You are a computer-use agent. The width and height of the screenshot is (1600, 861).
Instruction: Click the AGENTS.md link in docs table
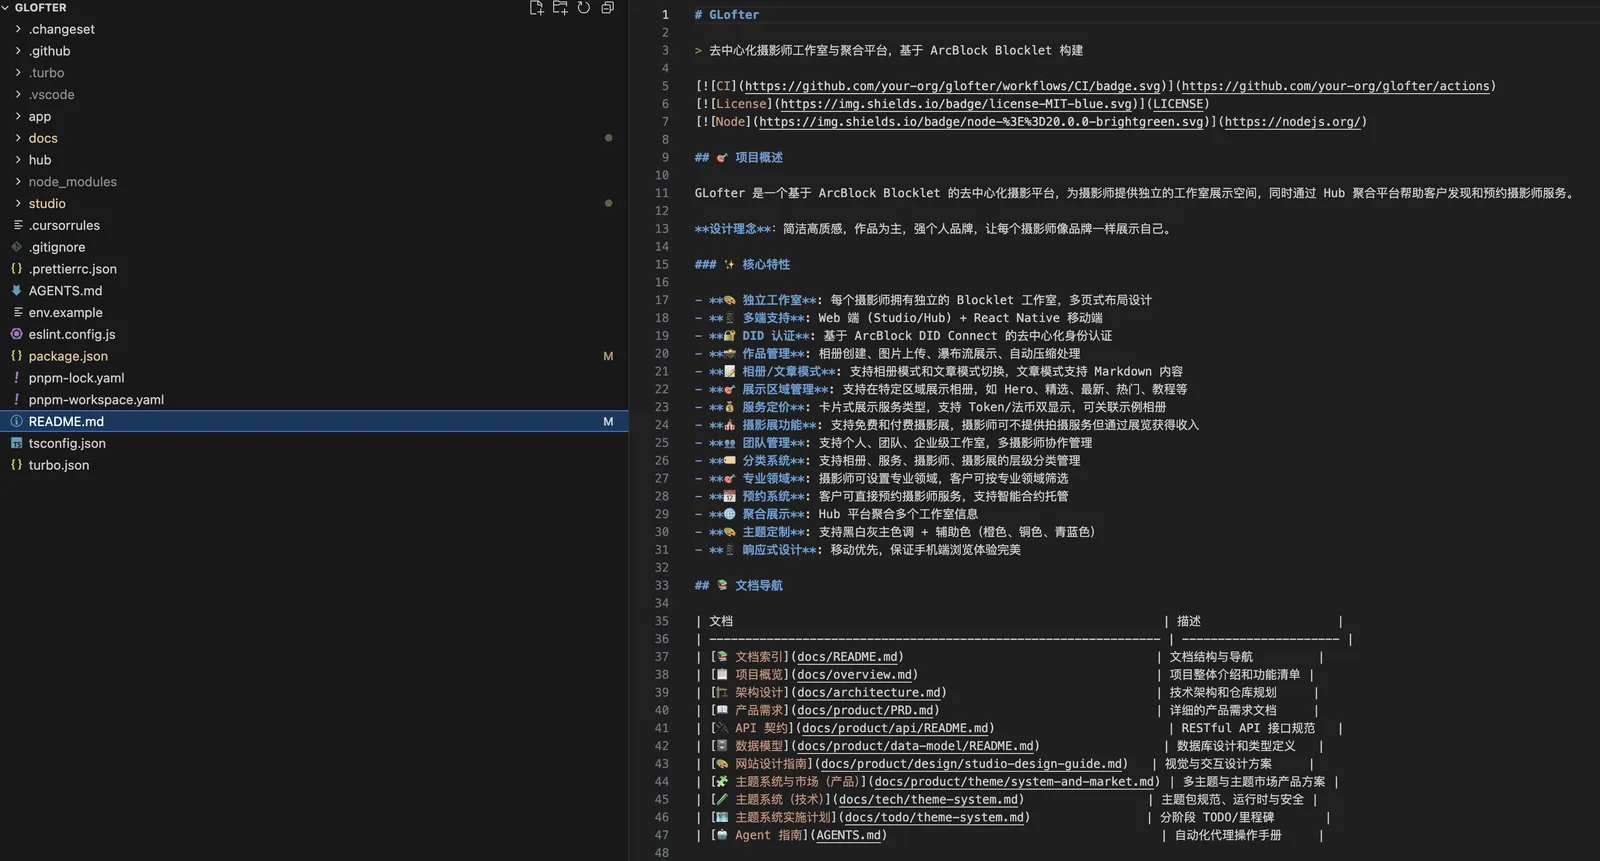(849, 836)
